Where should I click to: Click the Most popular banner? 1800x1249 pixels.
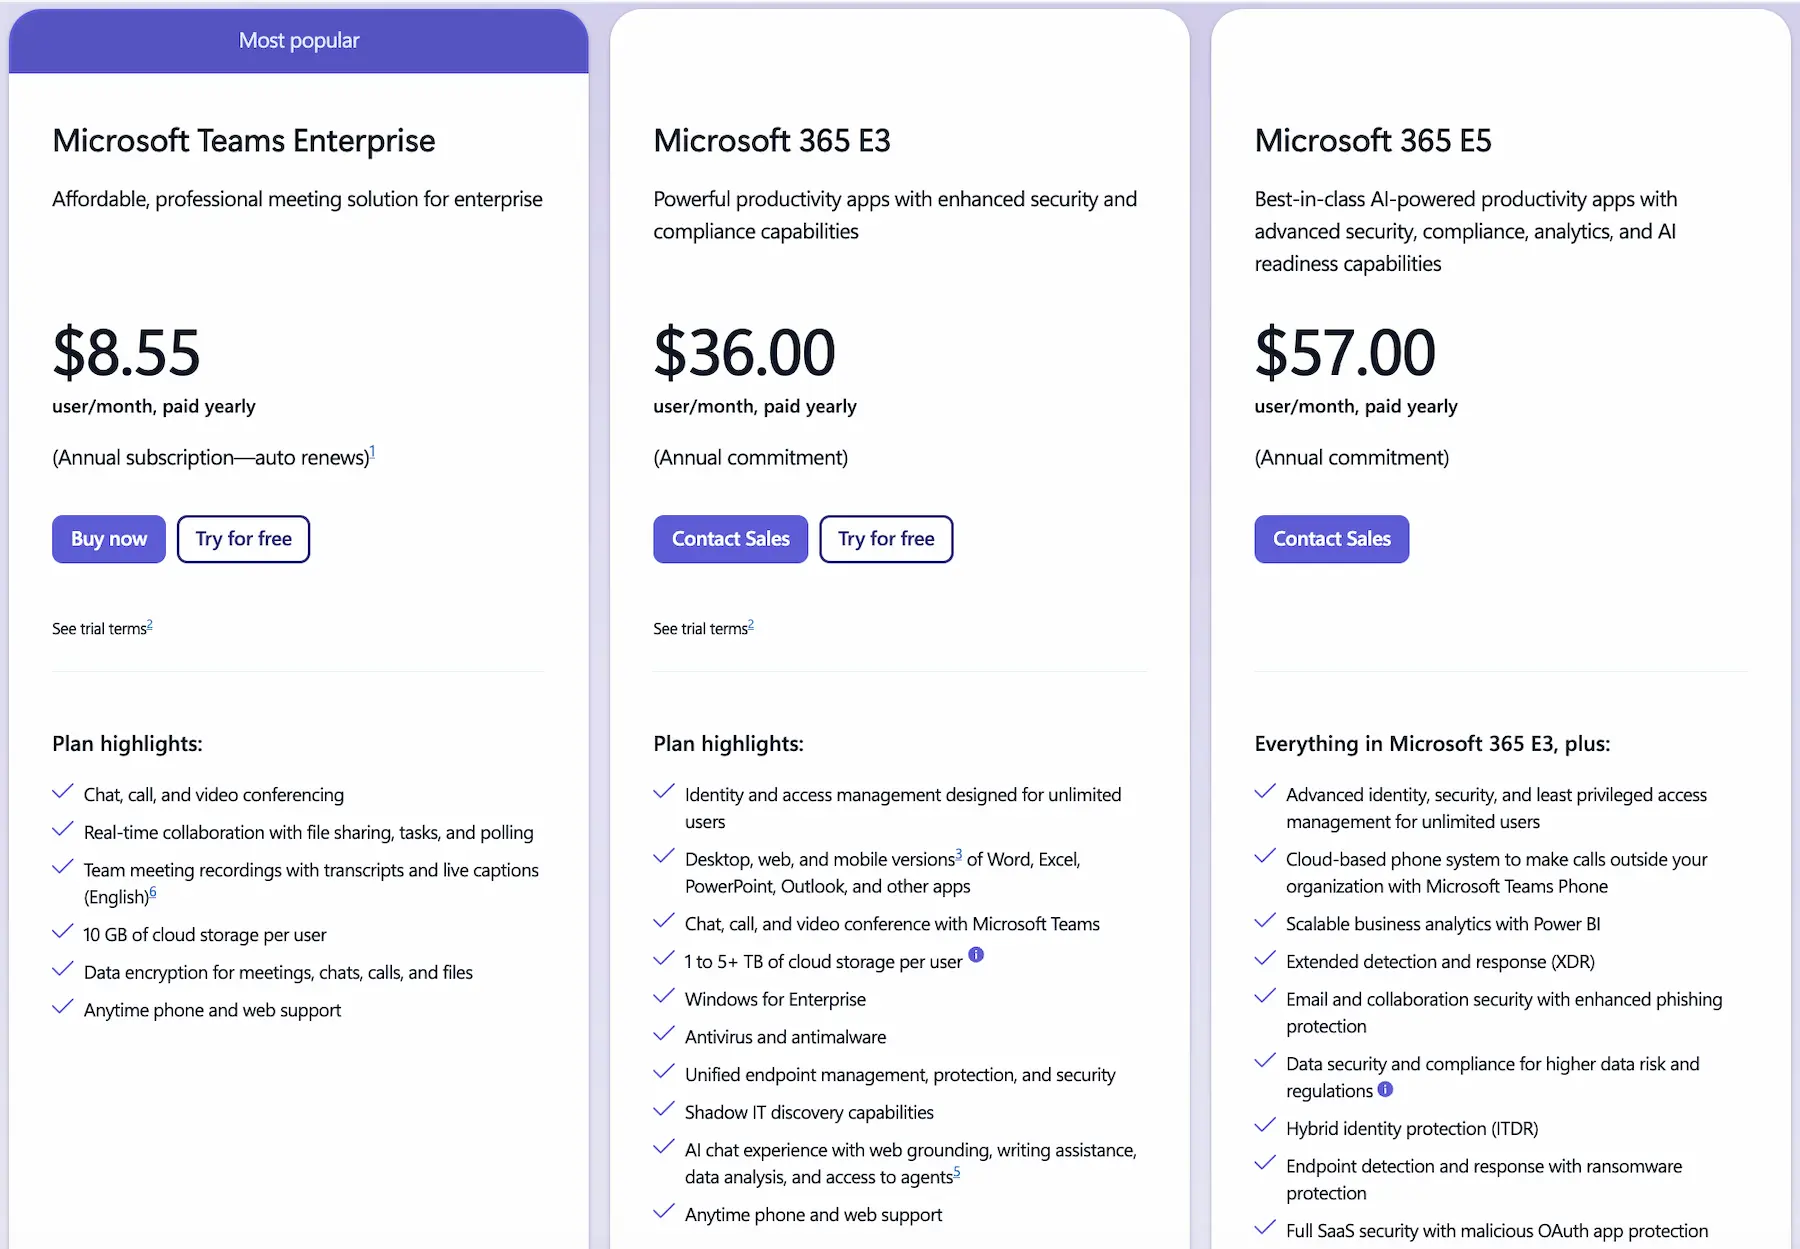tap(298, 40)
